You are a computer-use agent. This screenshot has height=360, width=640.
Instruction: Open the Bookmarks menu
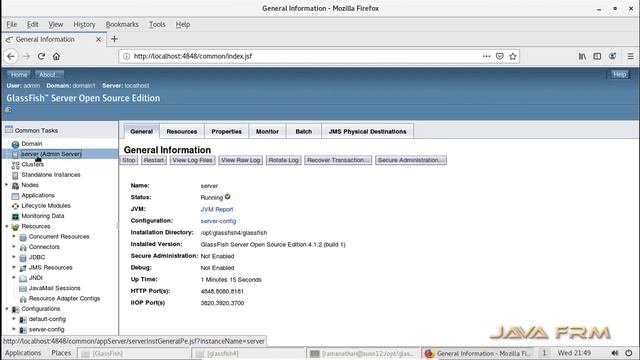tap(122, 24)
